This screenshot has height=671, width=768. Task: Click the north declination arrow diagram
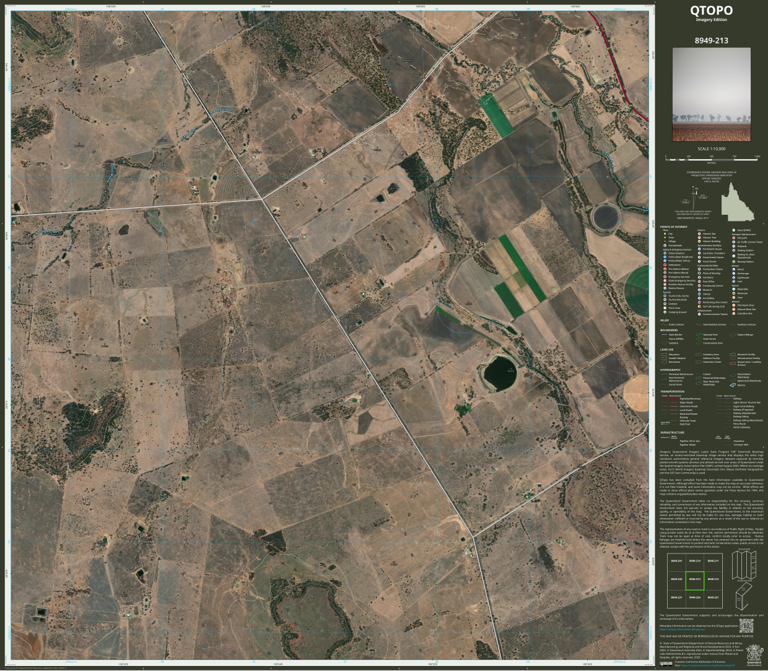(695, 197)
